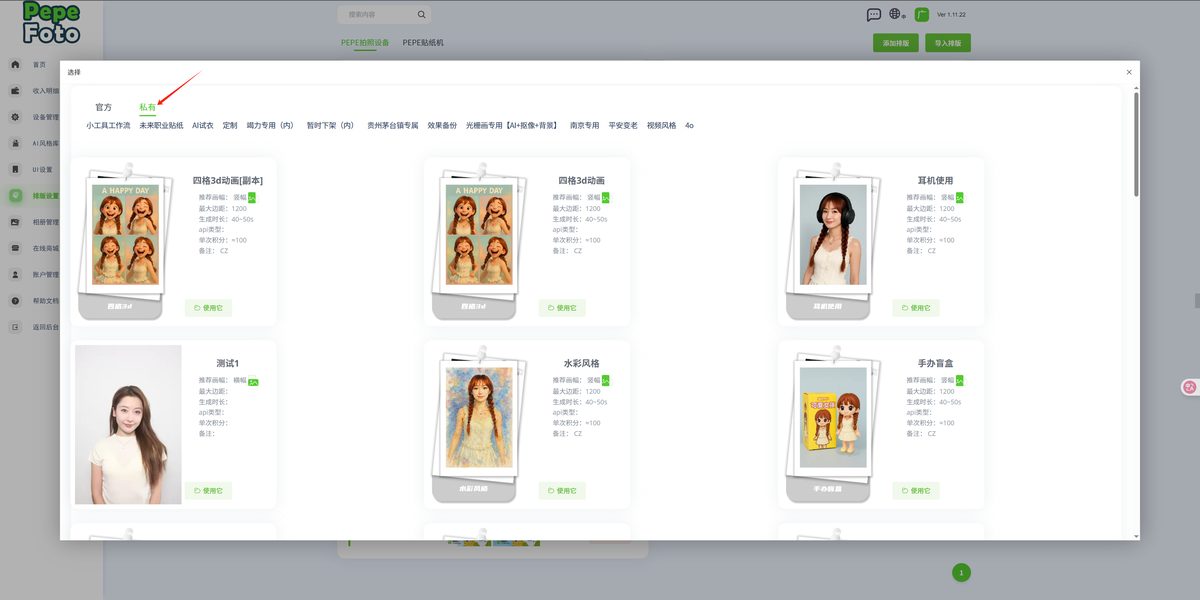
Task: Open the 四格3d动画[副本] photo thumbnail
Action: point(126,235)
